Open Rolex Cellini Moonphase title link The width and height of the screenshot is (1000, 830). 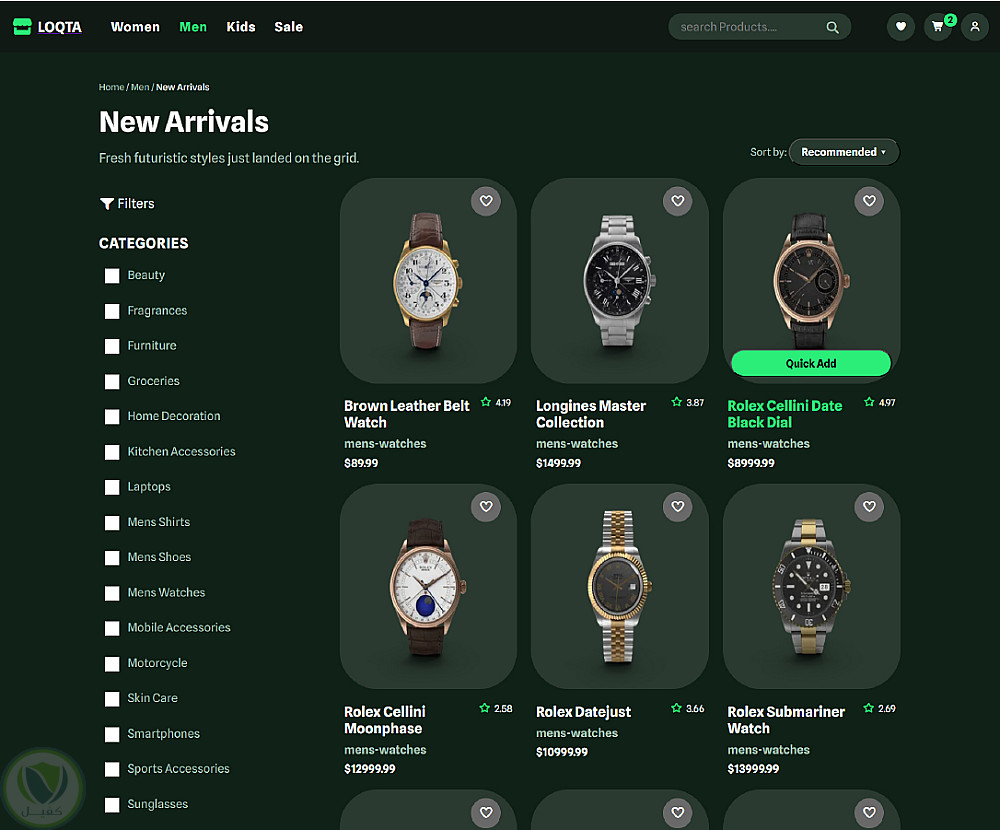(385, 720)
